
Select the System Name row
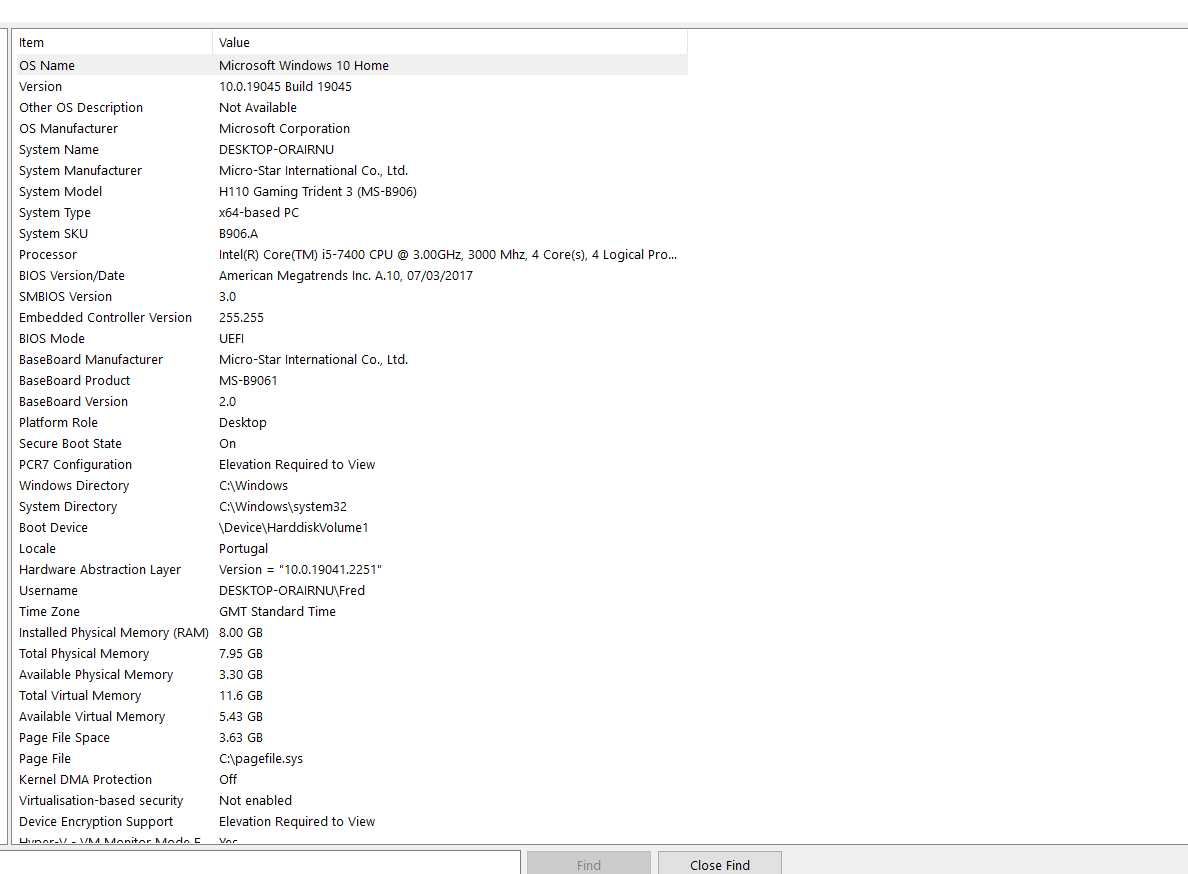[x=350, y=149]
